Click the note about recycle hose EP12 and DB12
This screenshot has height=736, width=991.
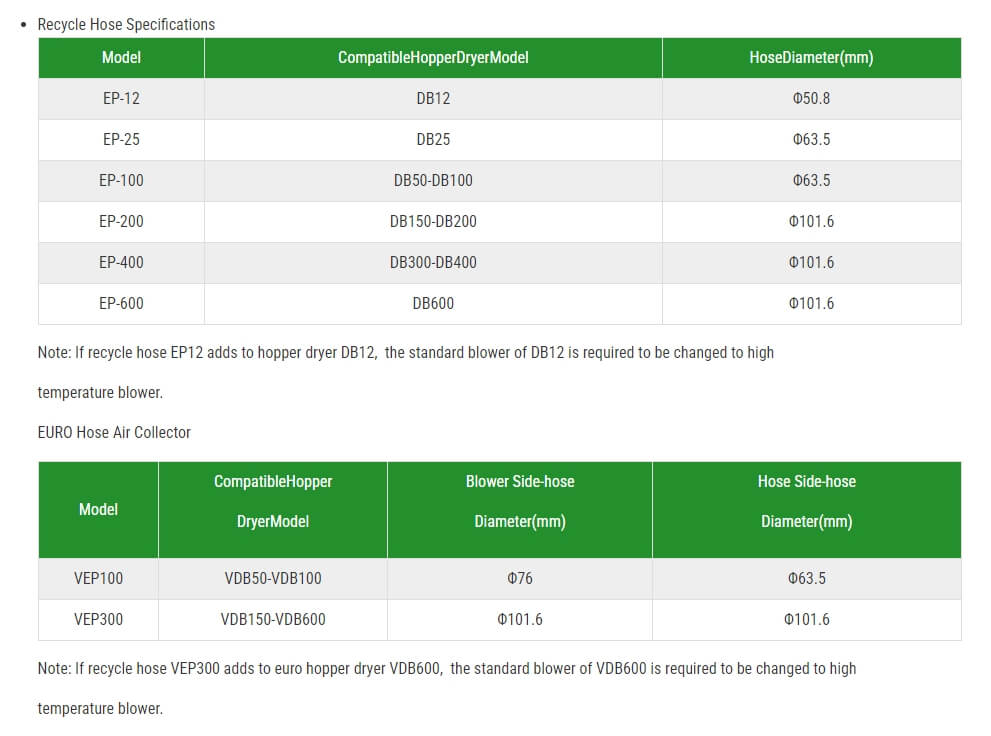(406, 372)
